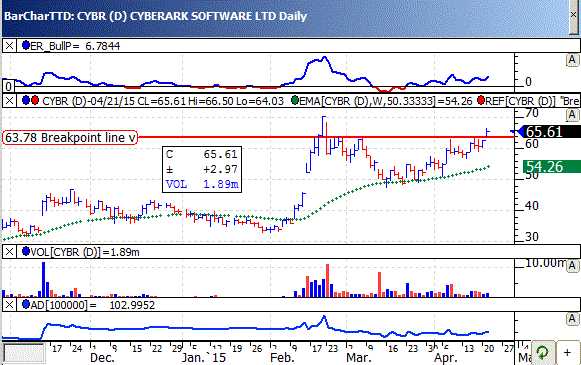This screenshot has height=365, width=581.
Task: Click the 0 box left of ER_BullP chart
Action: click(x=8, y=87)
